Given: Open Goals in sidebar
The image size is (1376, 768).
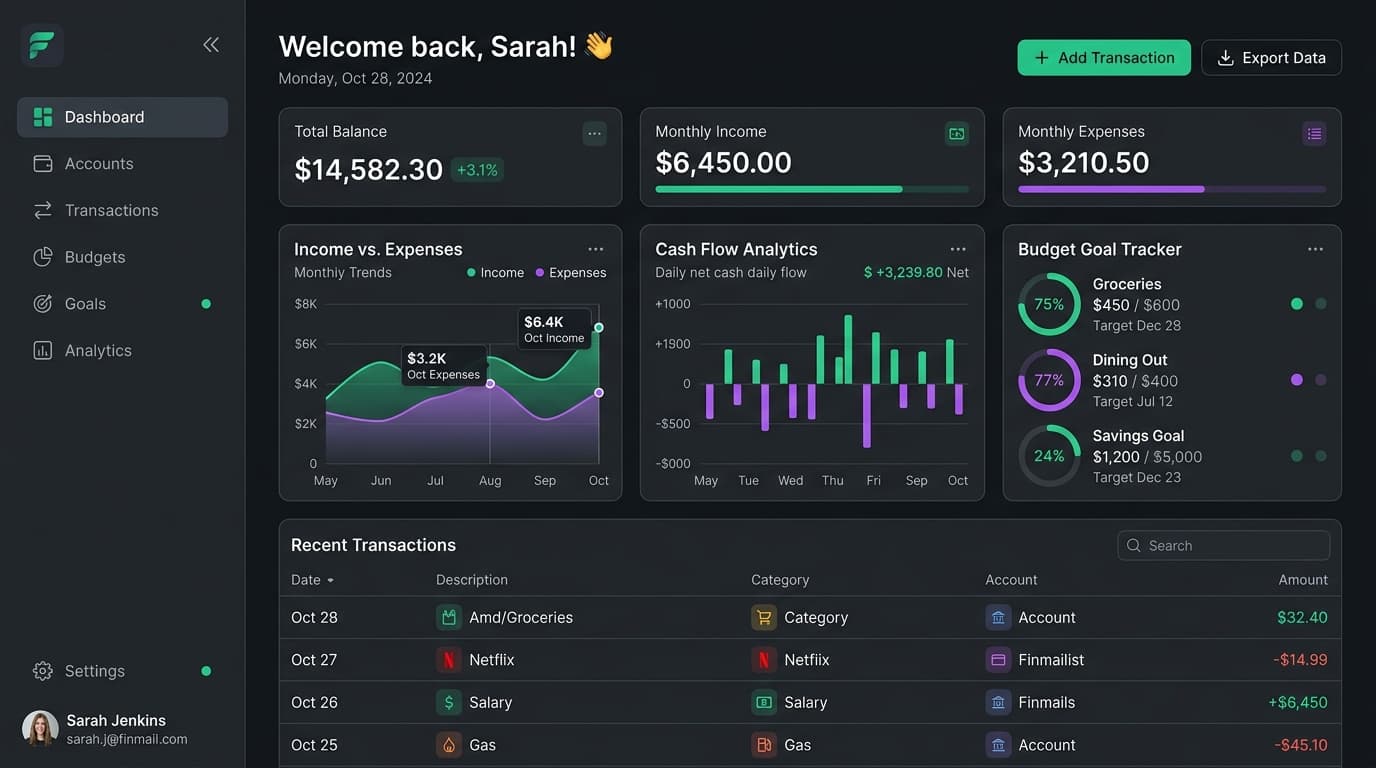Looking at the screenshot, I should point(85,304).
